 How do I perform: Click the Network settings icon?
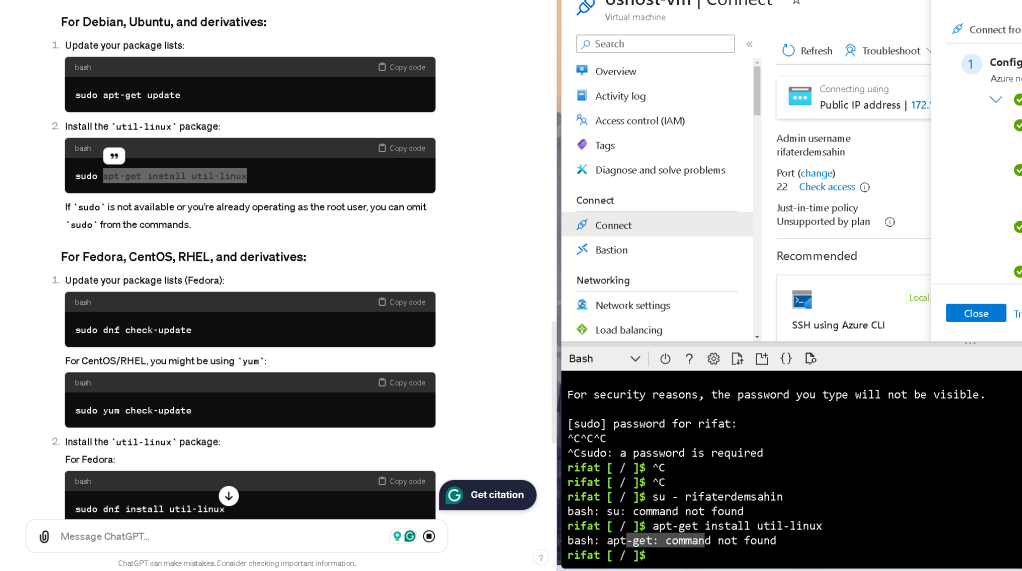click(582, 304)
